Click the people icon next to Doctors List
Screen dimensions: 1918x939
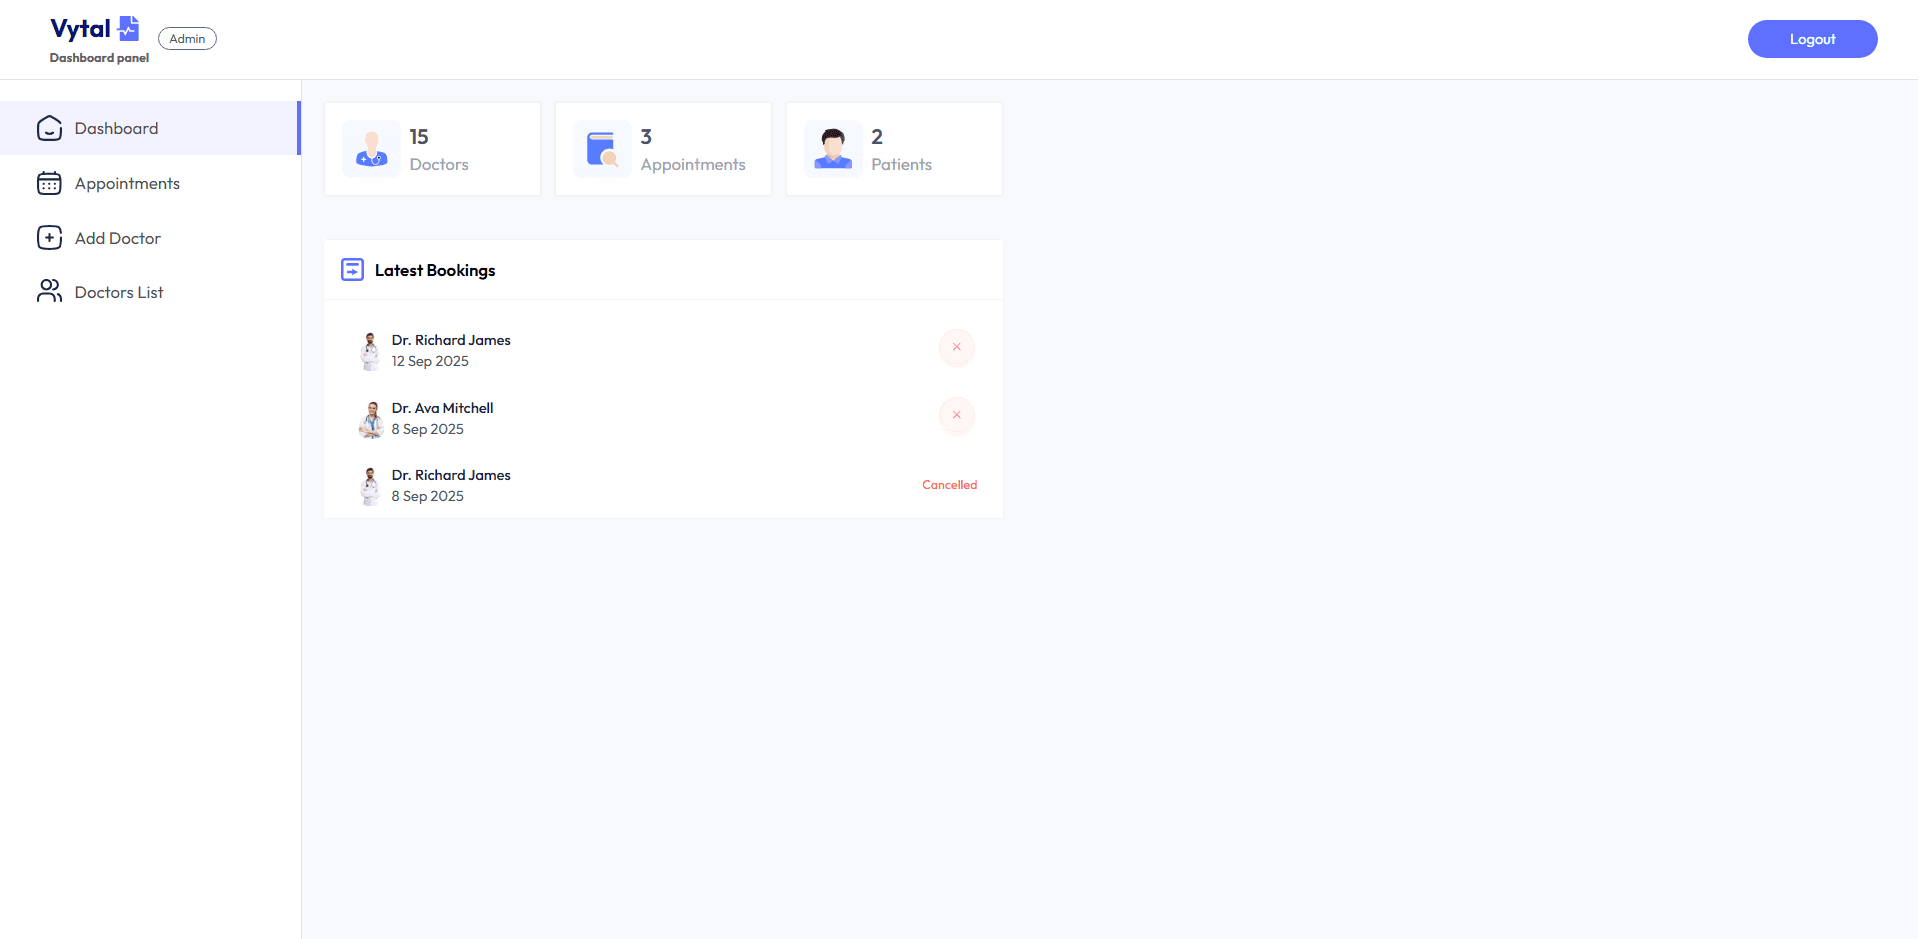click(x=50, y=291)
